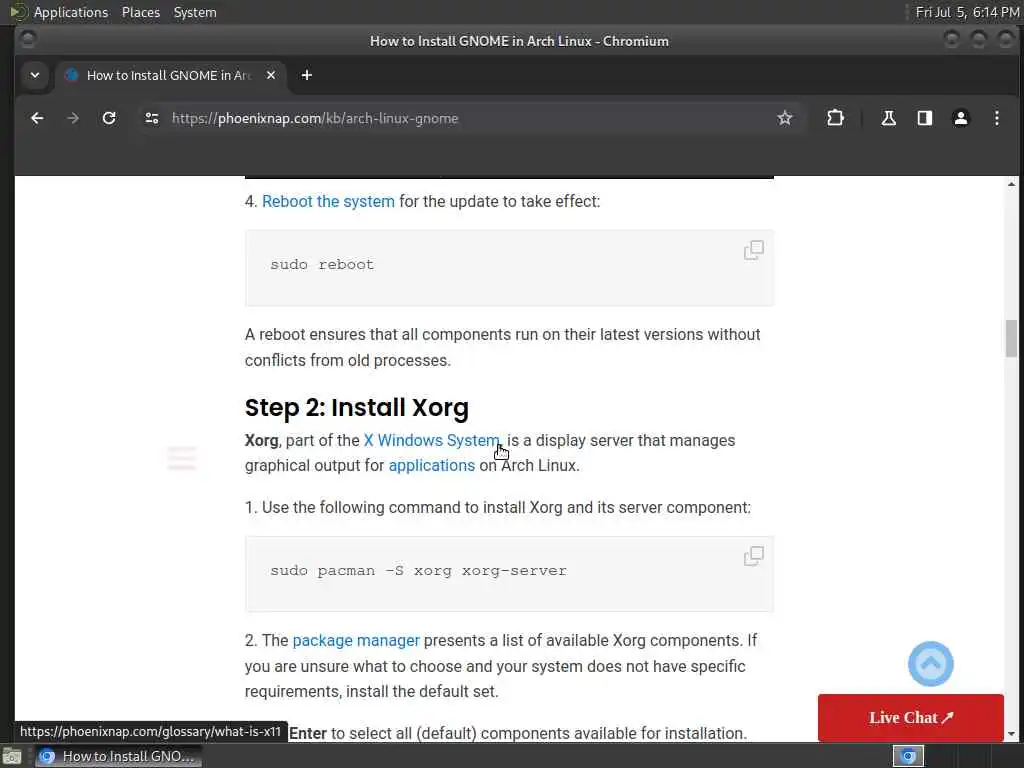The image size is (1024, 768).
Task: Toggle the browser side panel
Action: pyautogui.click(x=924, y=118)
